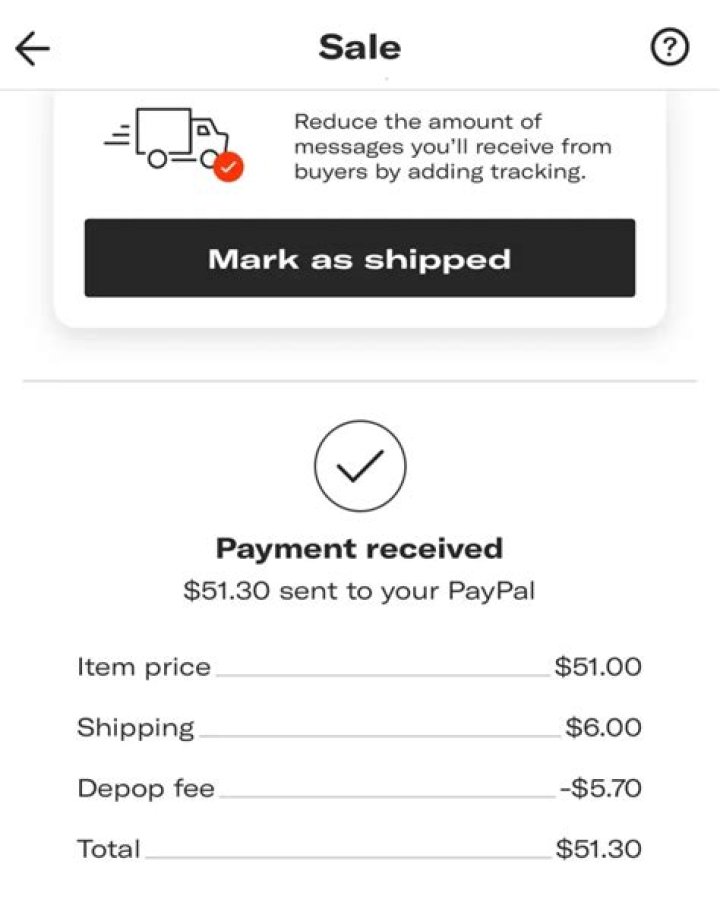
Task: Select the Shipping row label
Action: point(136,728)
